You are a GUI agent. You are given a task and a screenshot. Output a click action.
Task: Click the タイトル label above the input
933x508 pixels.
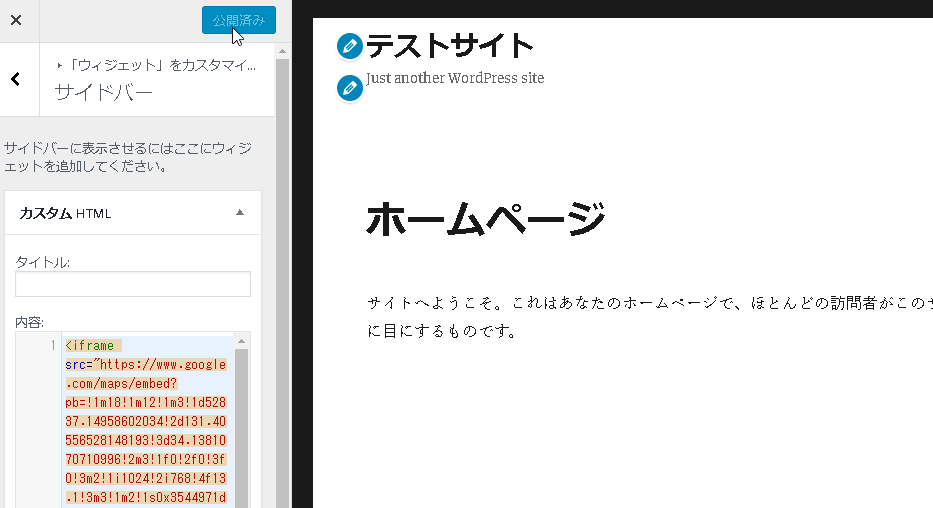tap(42, 261)
